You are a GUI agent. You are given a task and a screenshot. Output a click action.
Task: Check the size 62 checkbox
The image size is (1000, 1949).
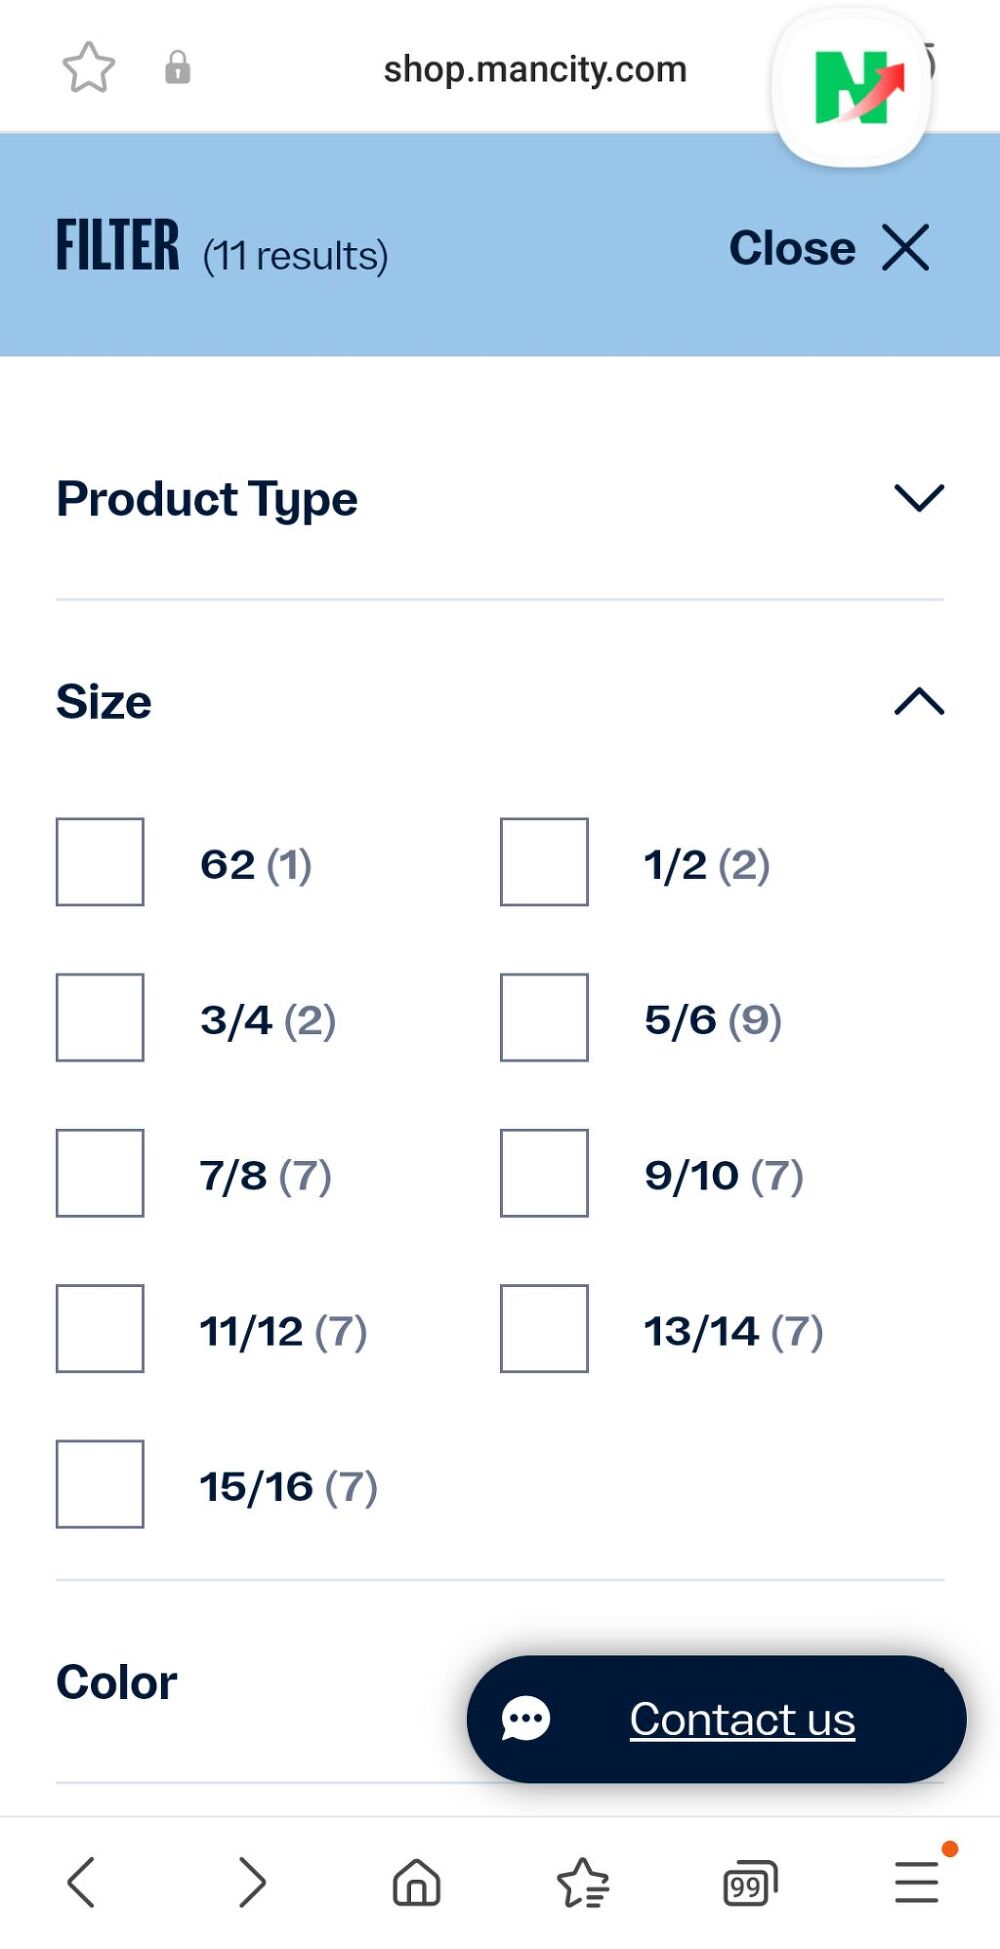click(x=100, y=862)
